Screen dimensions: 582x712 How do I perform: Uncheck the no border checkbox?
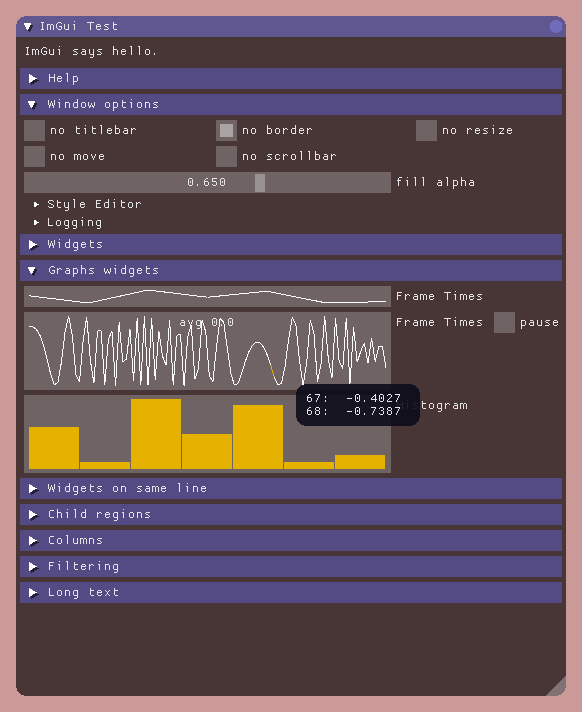click(x=226, y=130)
